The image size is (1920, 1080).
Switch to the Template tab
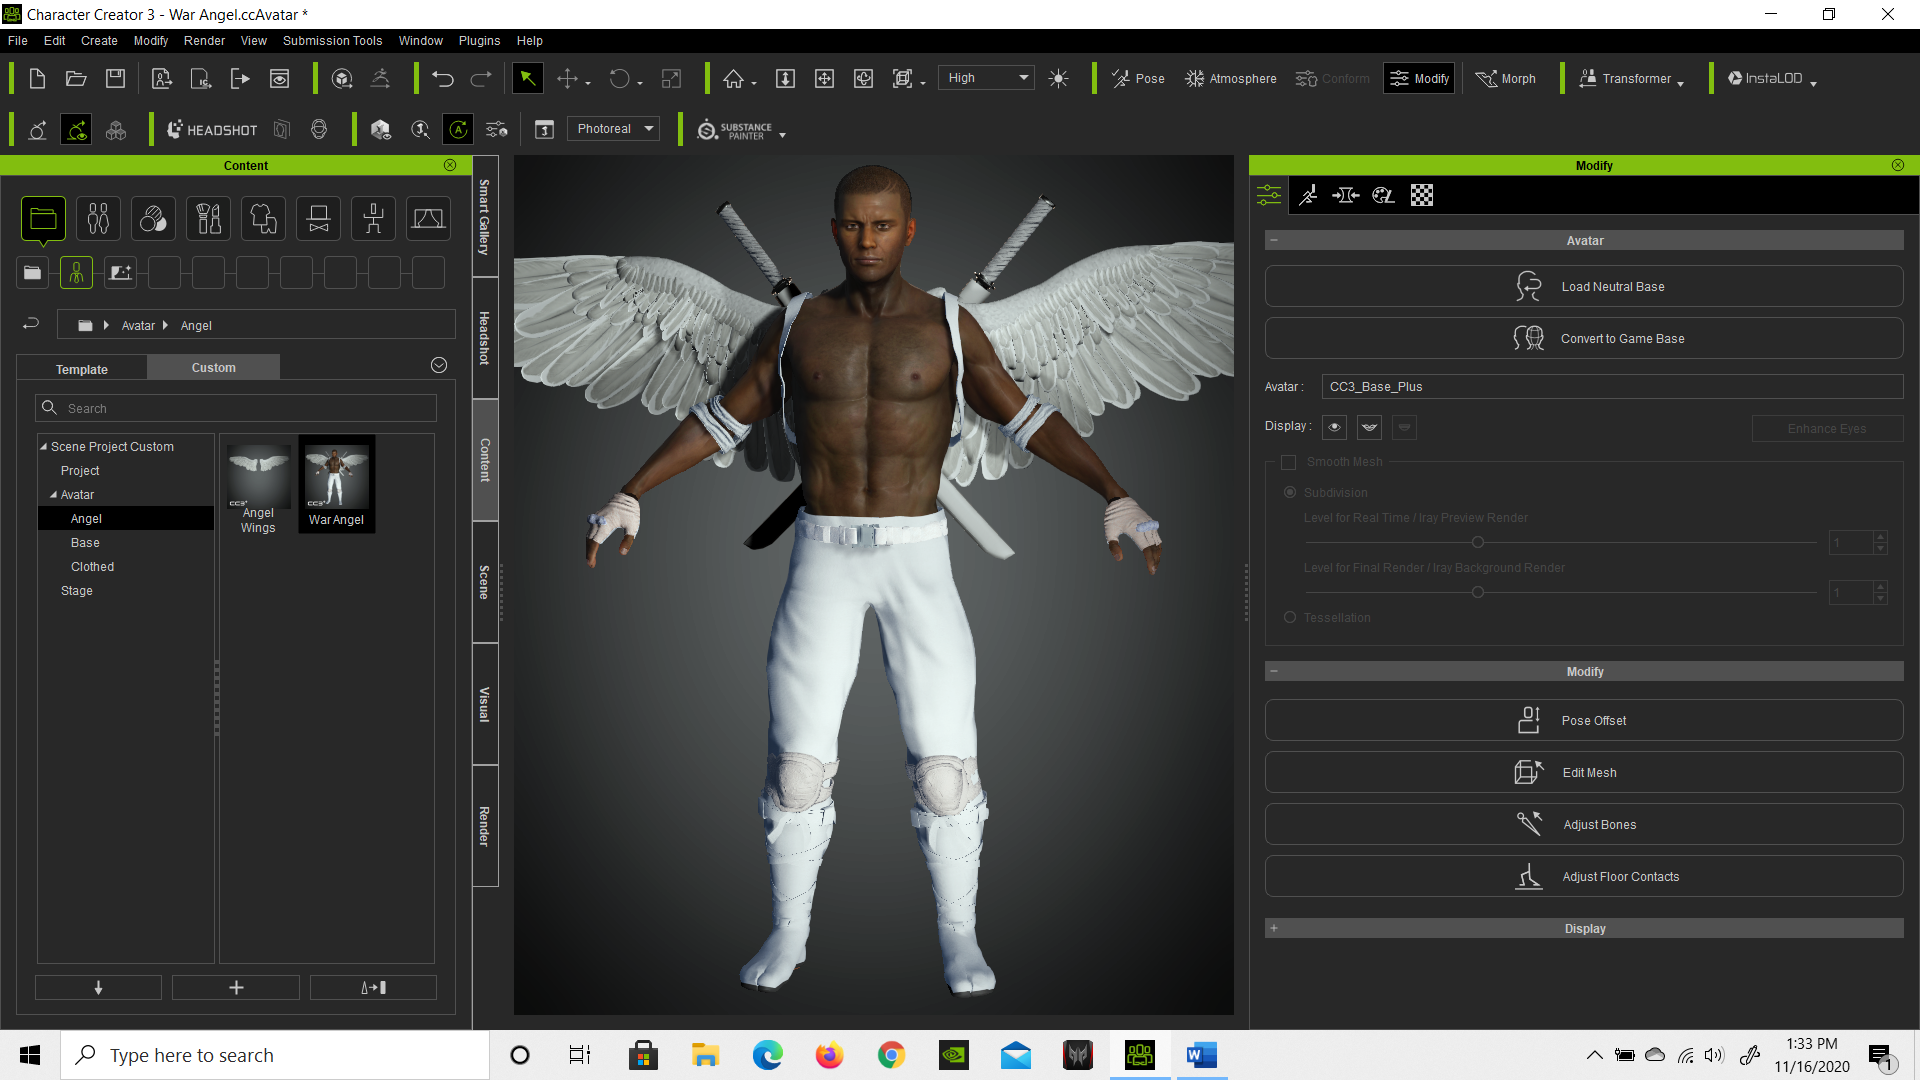point(82,369)
